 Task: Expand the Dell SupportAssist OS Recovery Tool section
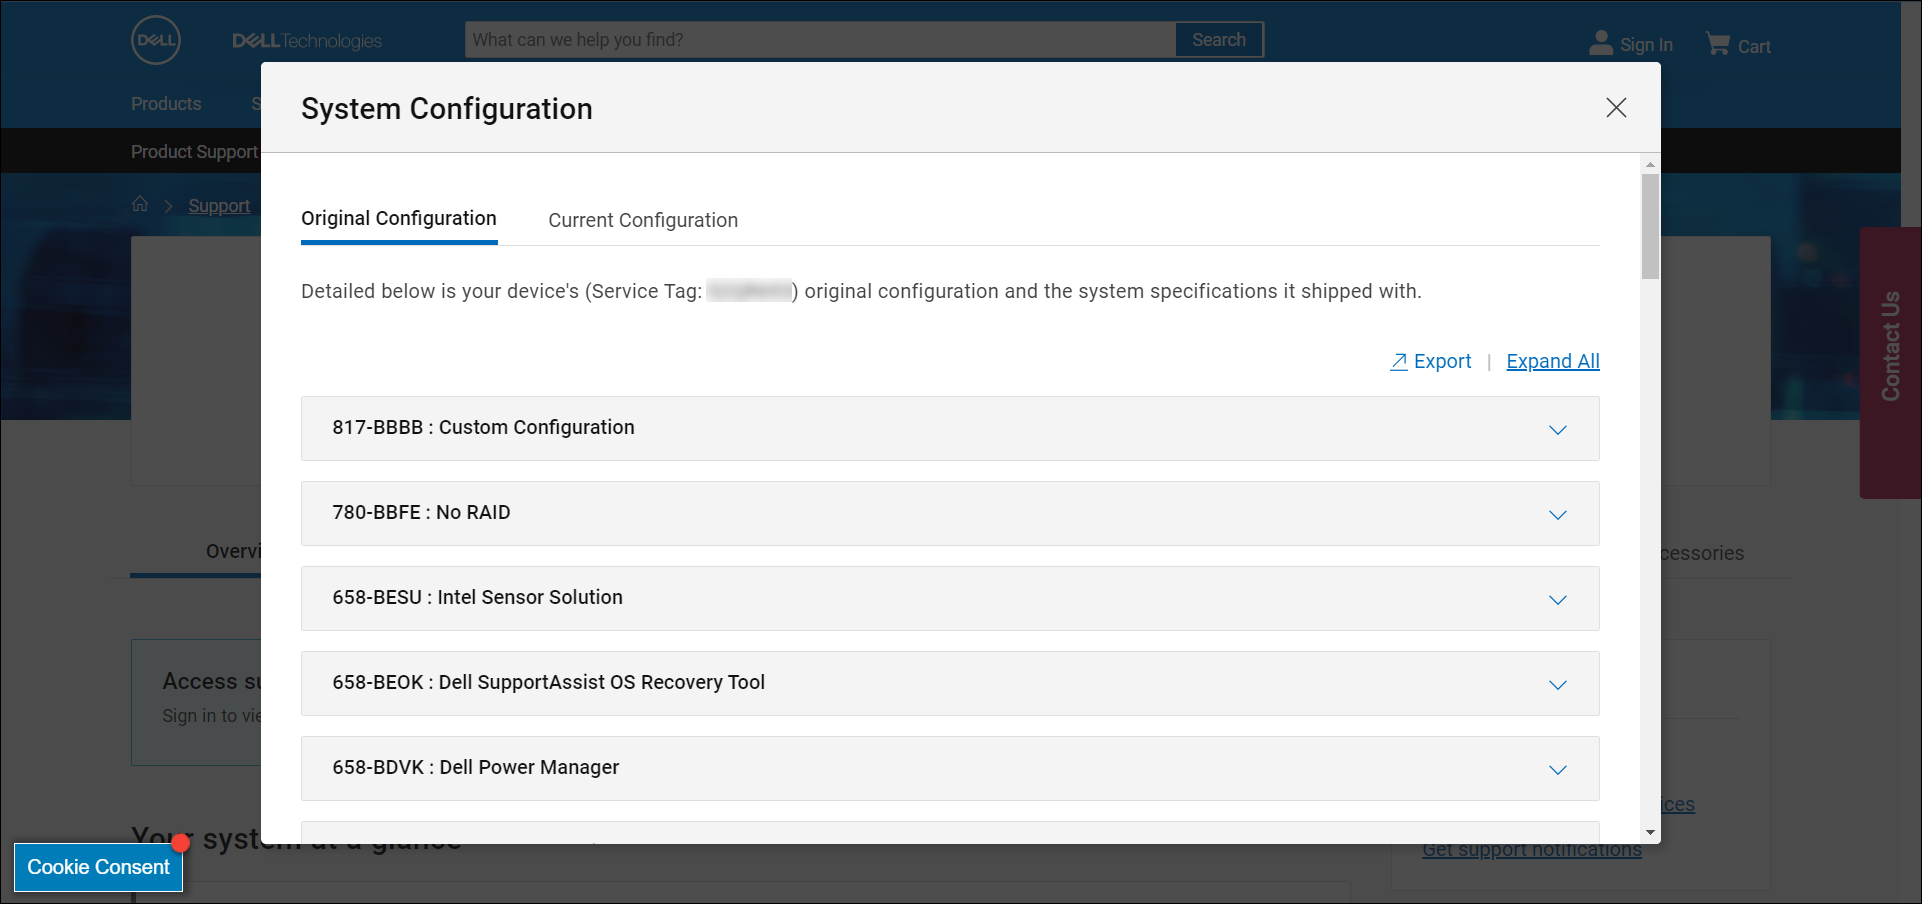1557,685
